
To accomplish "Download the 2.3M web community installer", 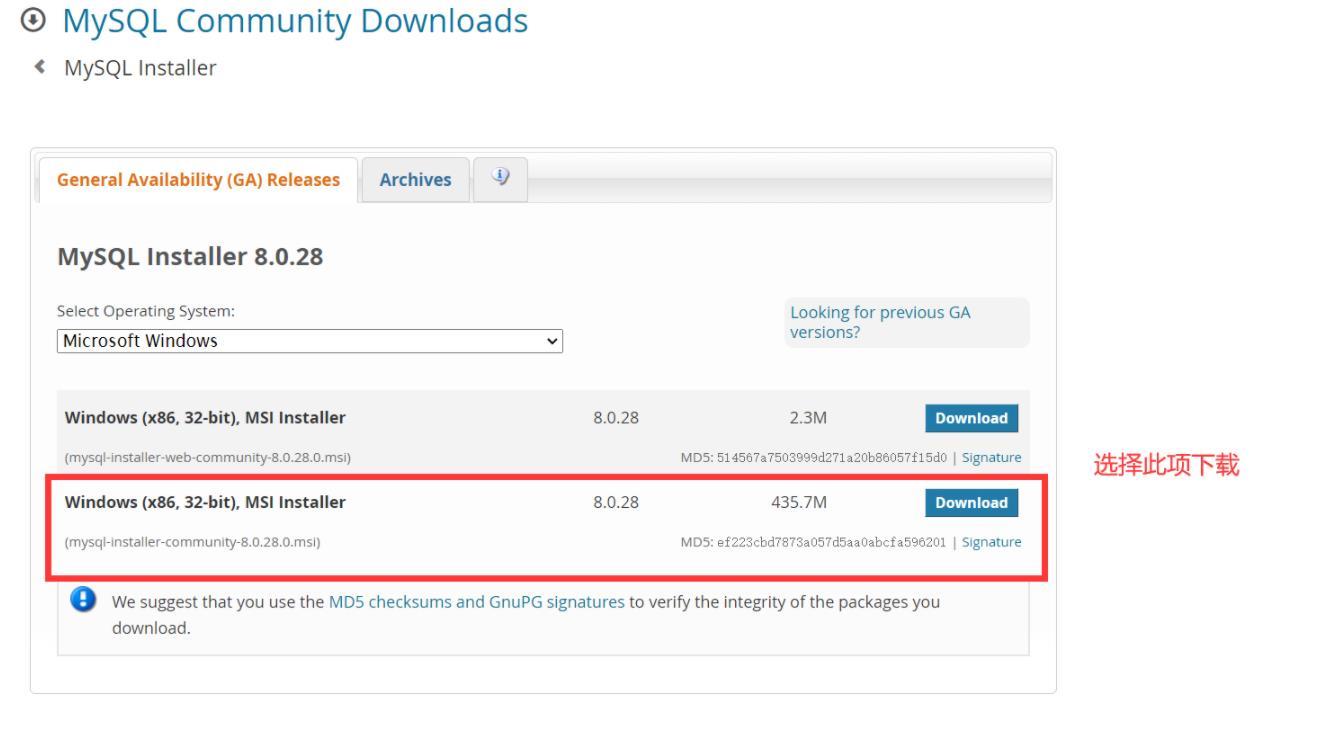I will [x=971, y=418].
